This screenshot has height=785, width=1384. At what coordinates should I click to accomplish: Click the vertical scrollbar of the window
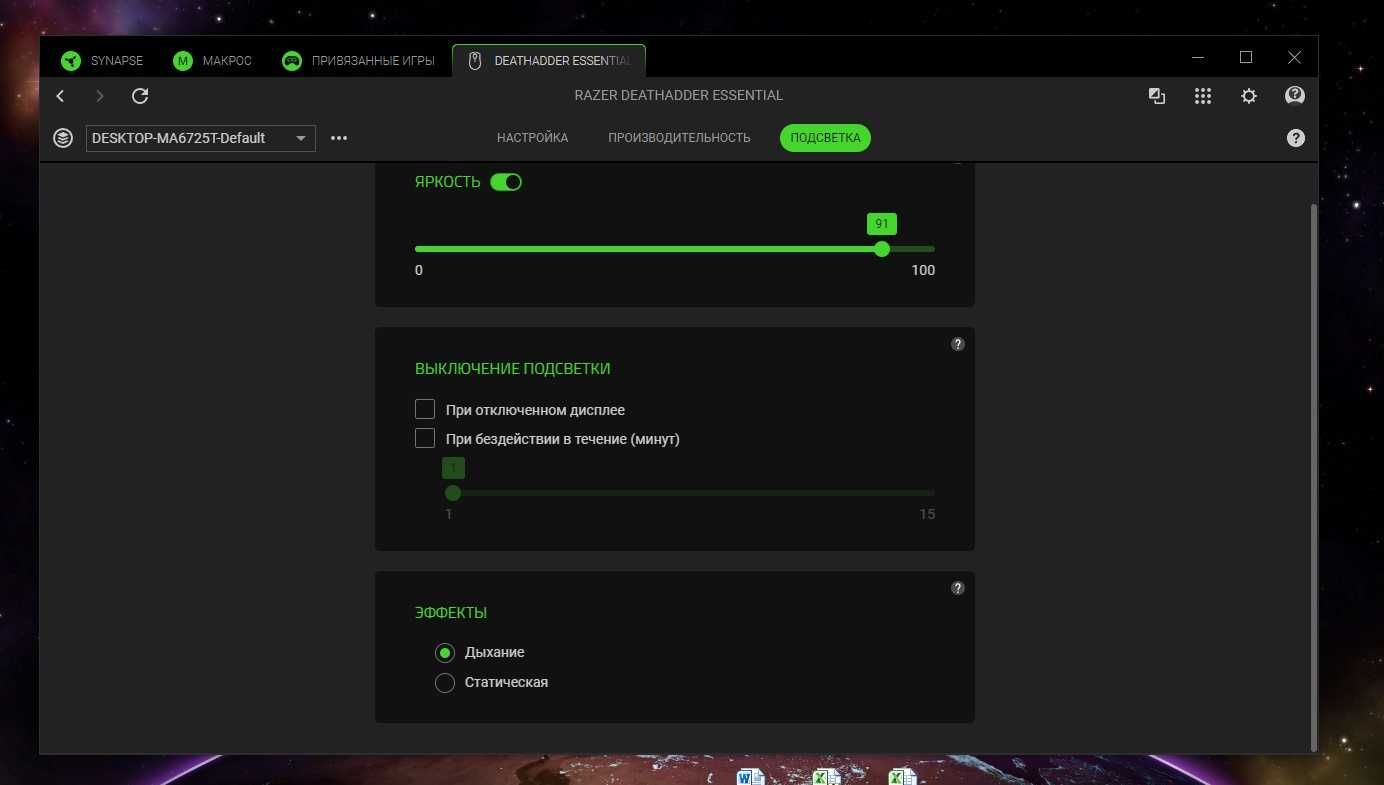coord(1313,476)
